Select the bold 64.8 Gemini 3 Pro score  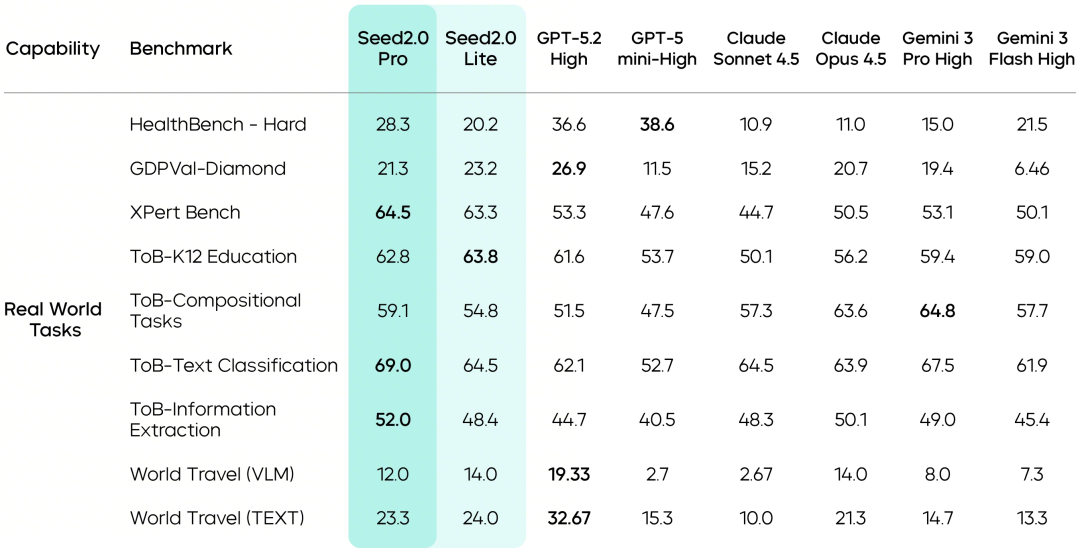(x=937, y=311)
